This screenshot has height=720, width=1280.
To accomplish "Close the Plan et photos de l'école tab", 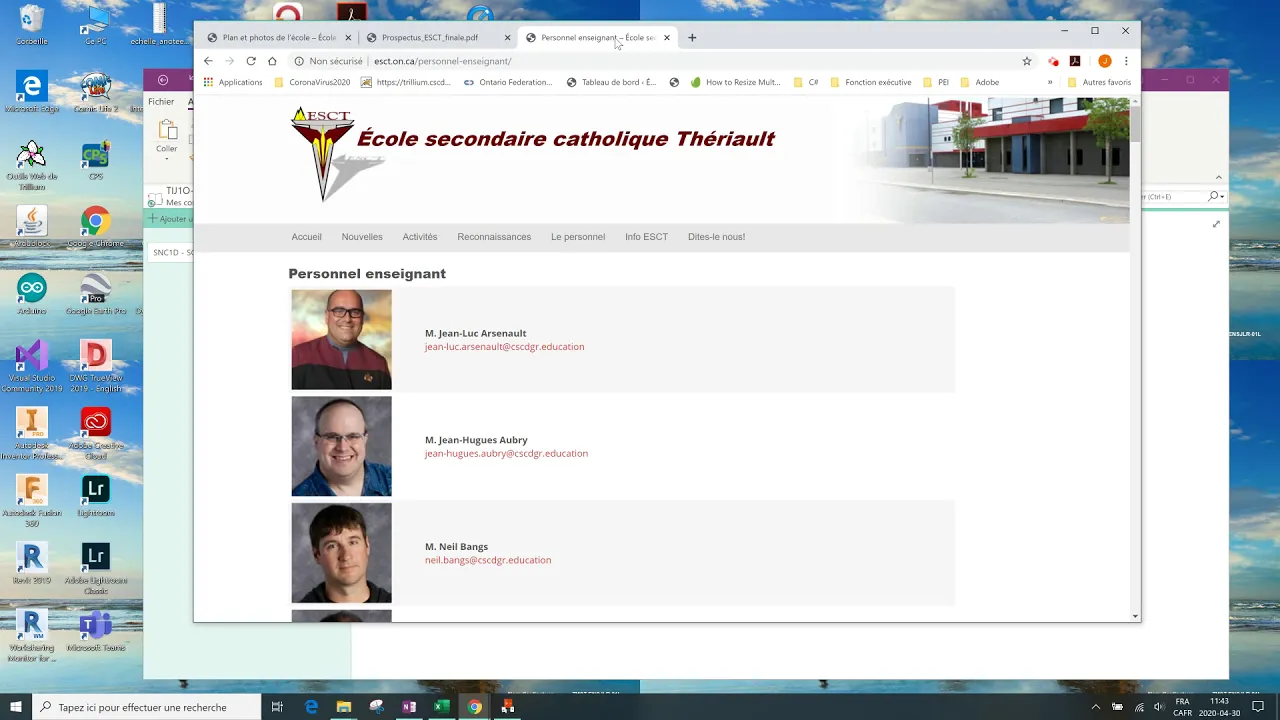I will [x=348, y=38].
